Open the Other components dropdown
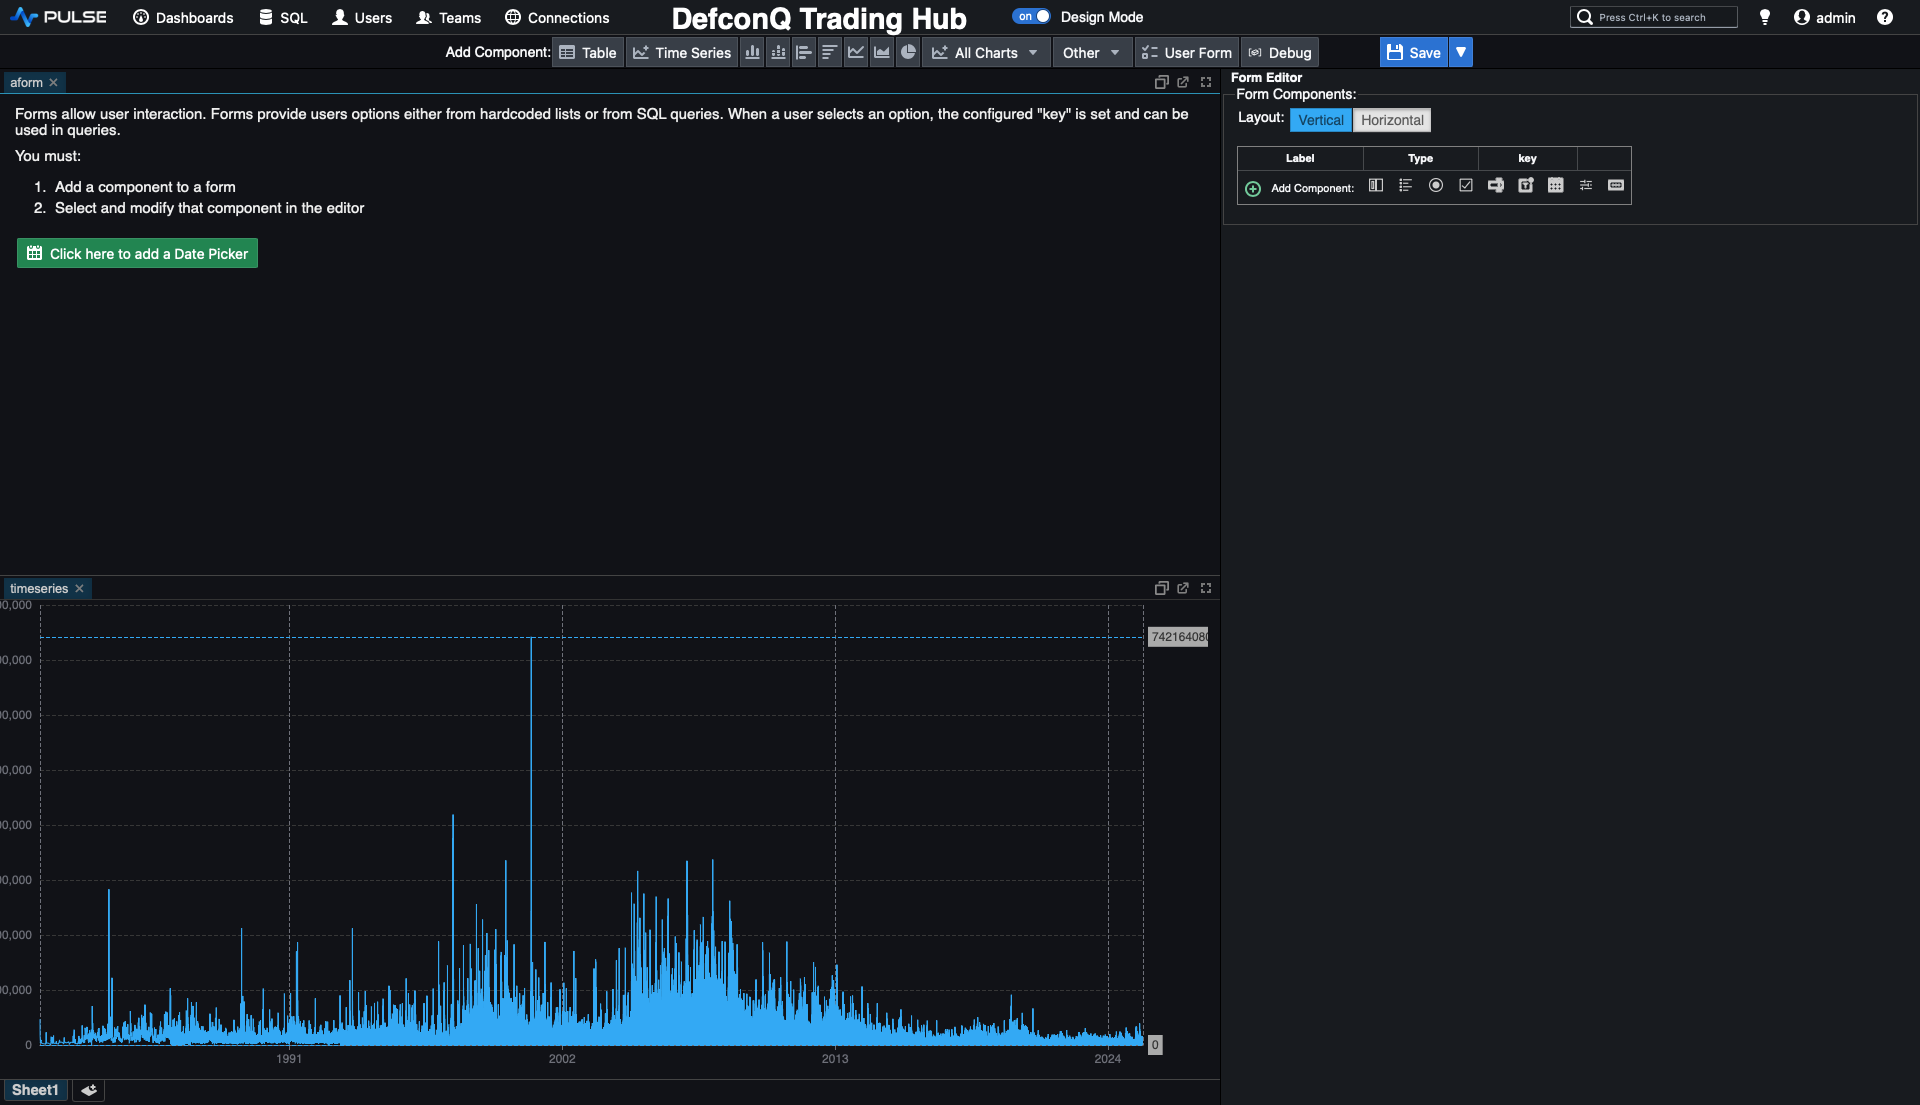 coord(1091,52)
